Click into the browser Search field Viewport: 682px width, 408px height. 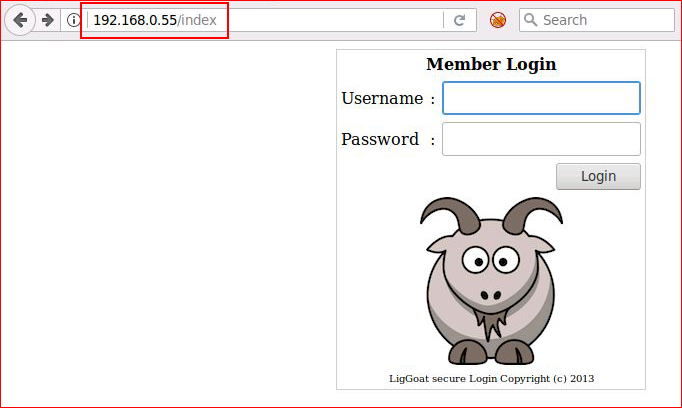pos(597,20)
